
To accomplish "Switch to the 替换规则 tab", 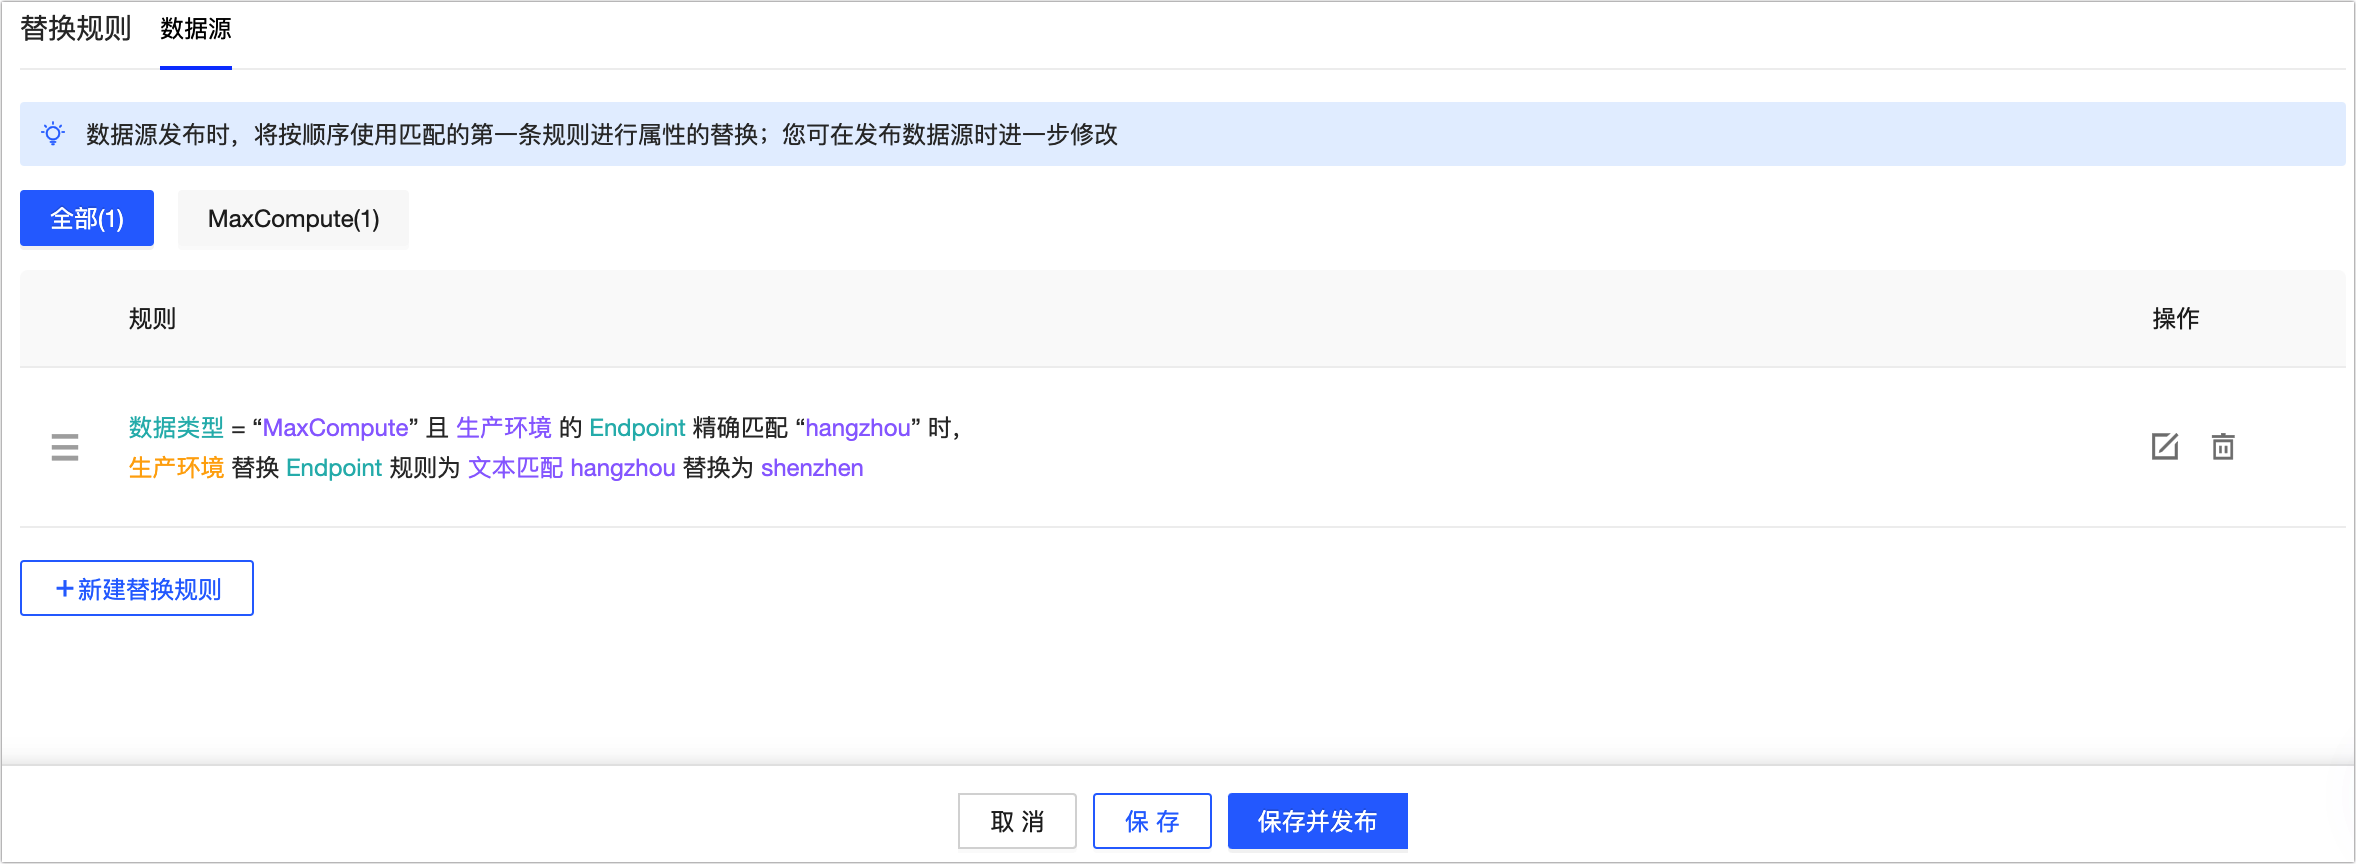I will (x=76, y=29).
